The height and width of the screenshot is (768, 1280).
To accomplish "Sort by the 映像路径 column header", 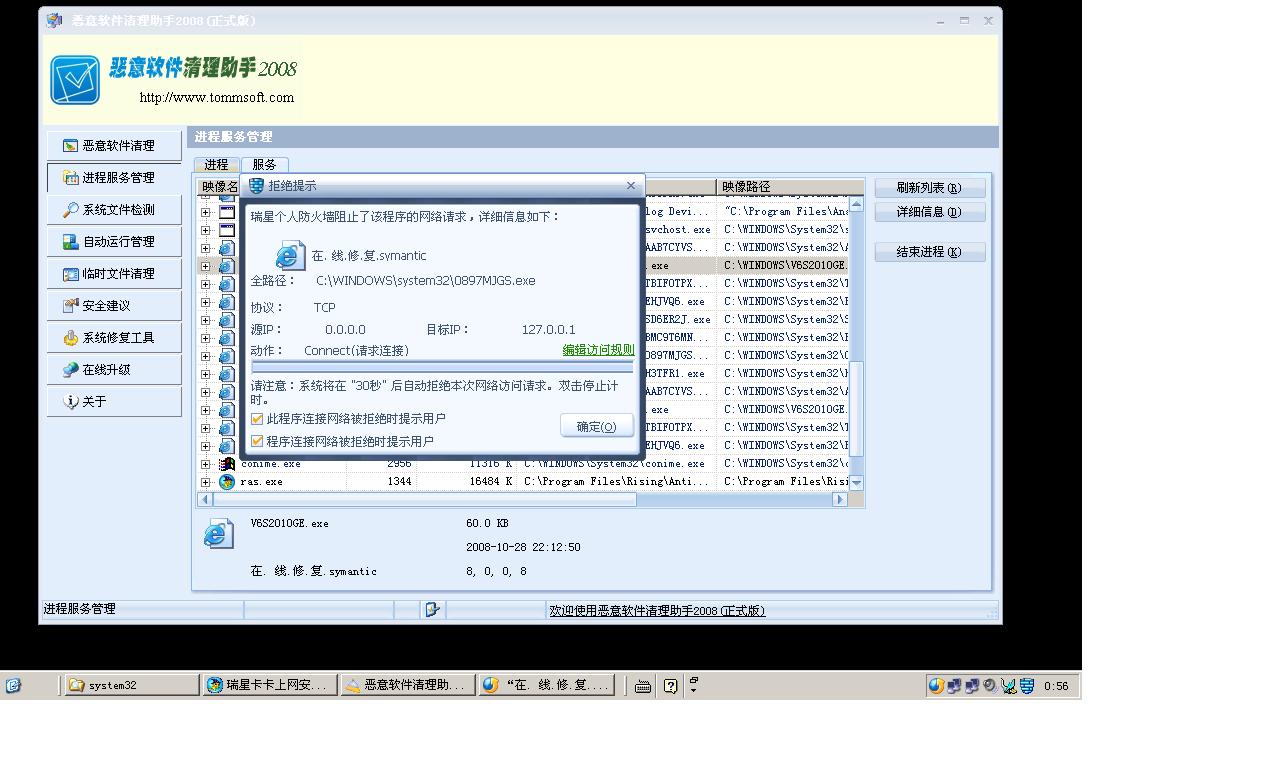I will pyautogui.click(x=790, y=187).
